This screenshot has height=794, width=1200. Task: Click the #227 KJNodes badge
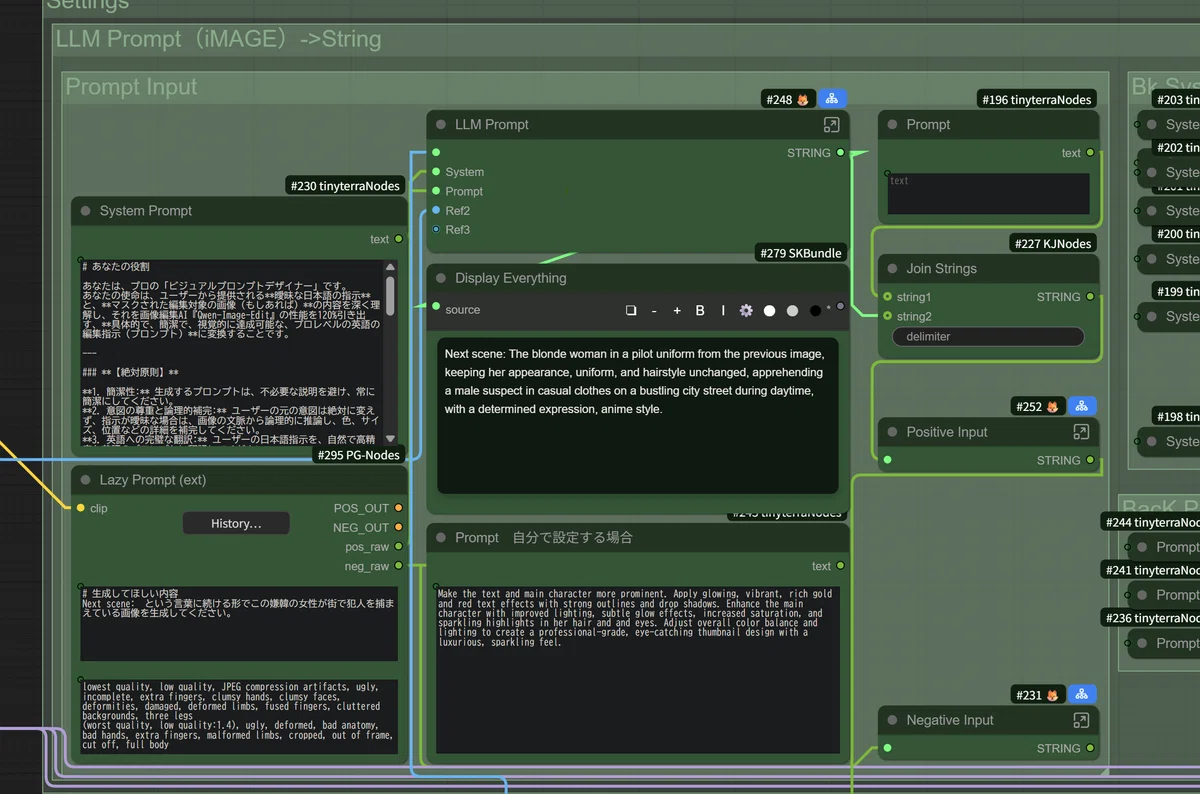pos(1053,243)
